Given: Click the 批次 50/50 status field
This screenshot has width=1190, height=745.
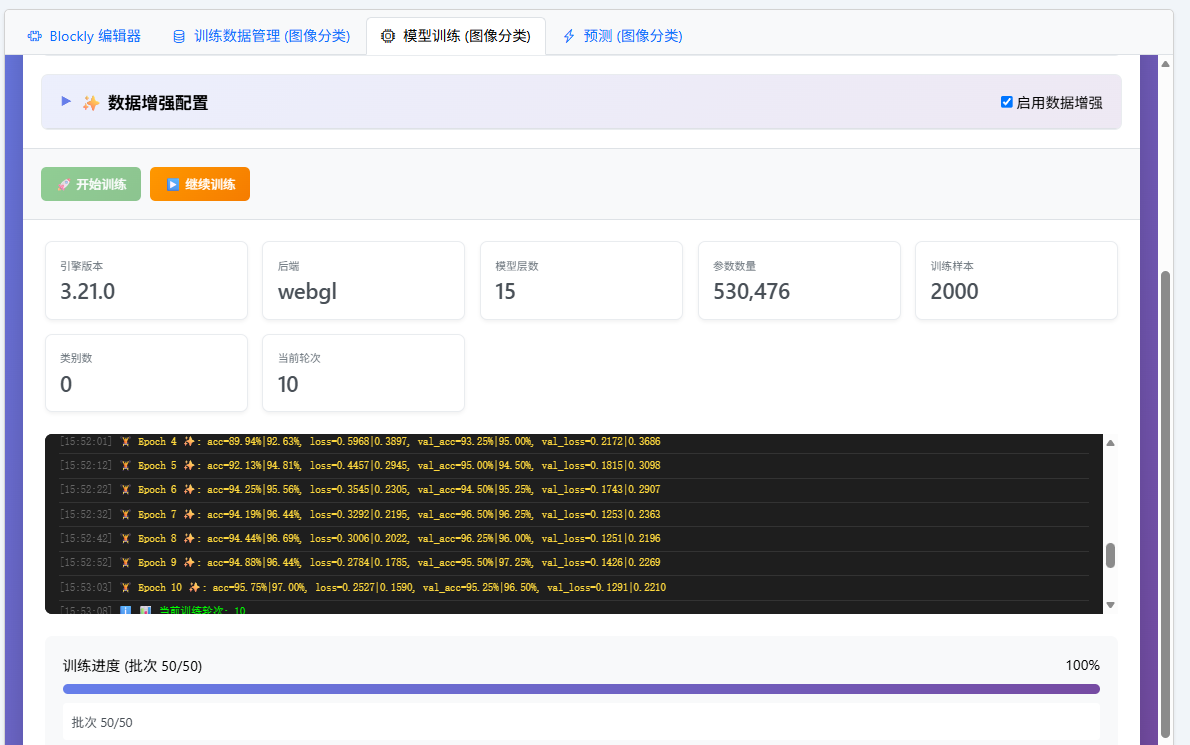Looking at the screenshot, I should pyautogui.click(x=581, y=722).
